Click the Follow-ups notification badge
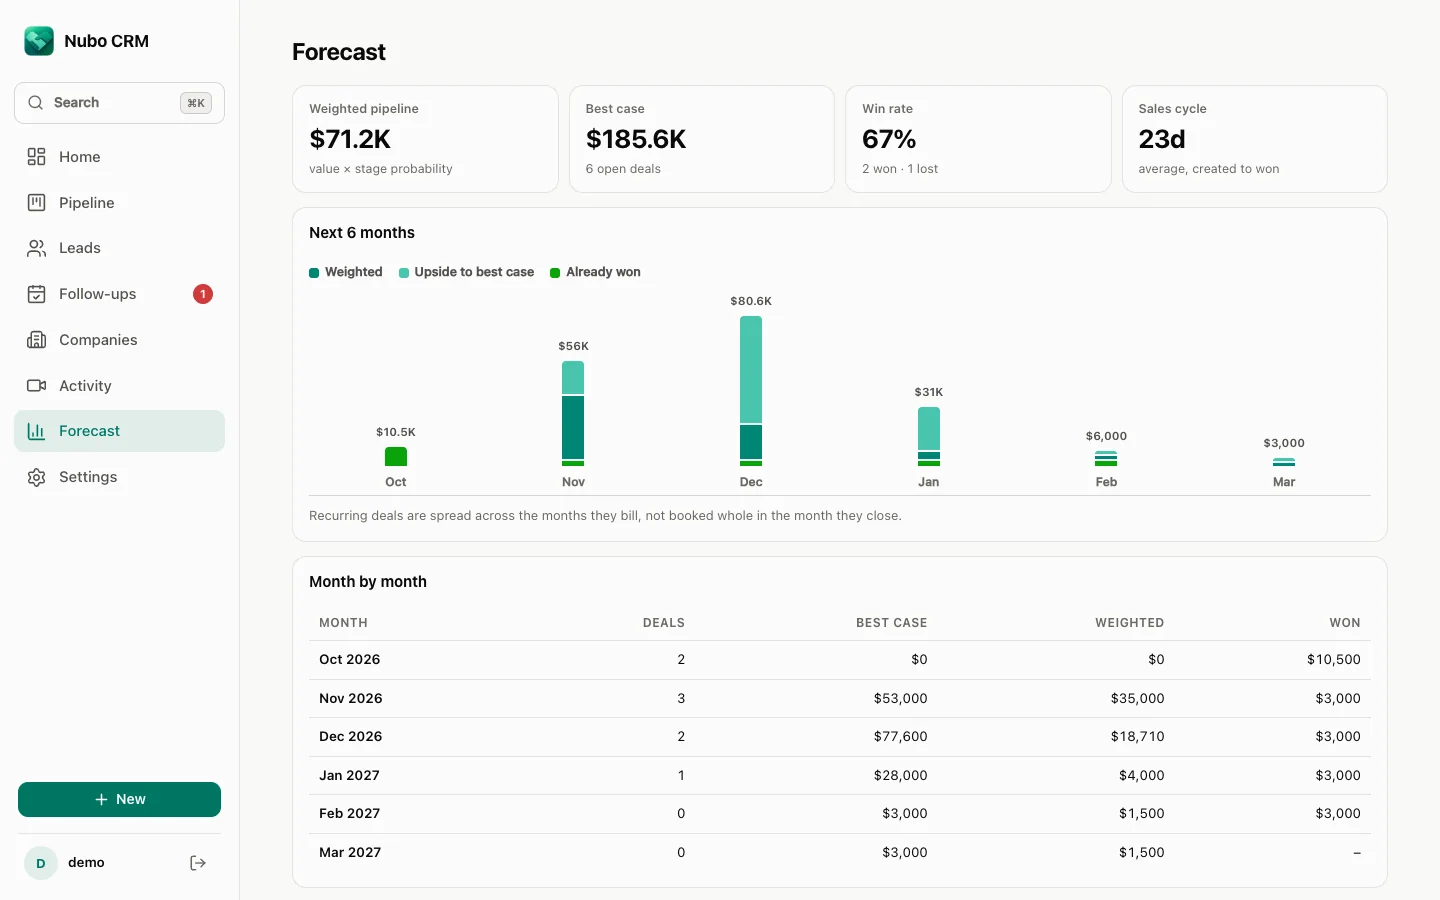Screen dimensions: 1440x900 pyautogui.click(x=203, y=294)
